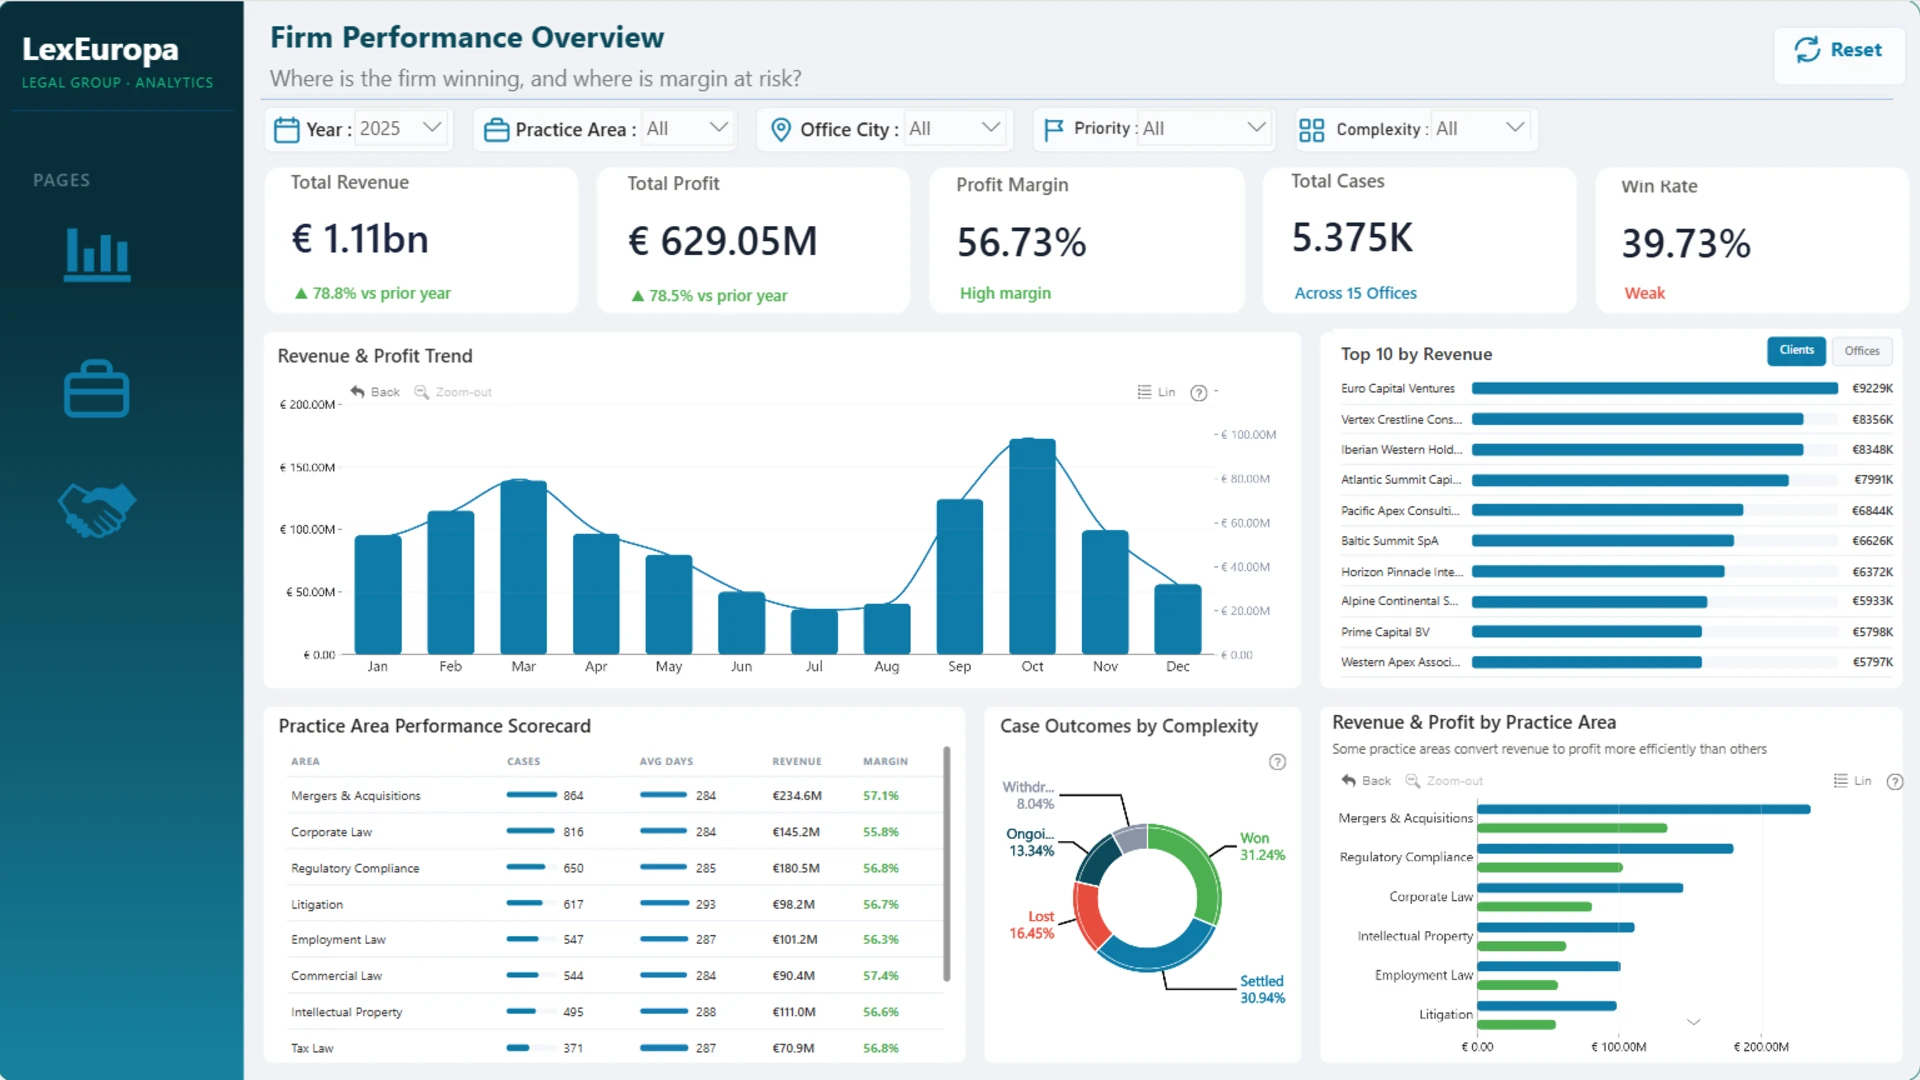Open the handshake clients page
The image size is (1920, 1080).
point(97,510)
